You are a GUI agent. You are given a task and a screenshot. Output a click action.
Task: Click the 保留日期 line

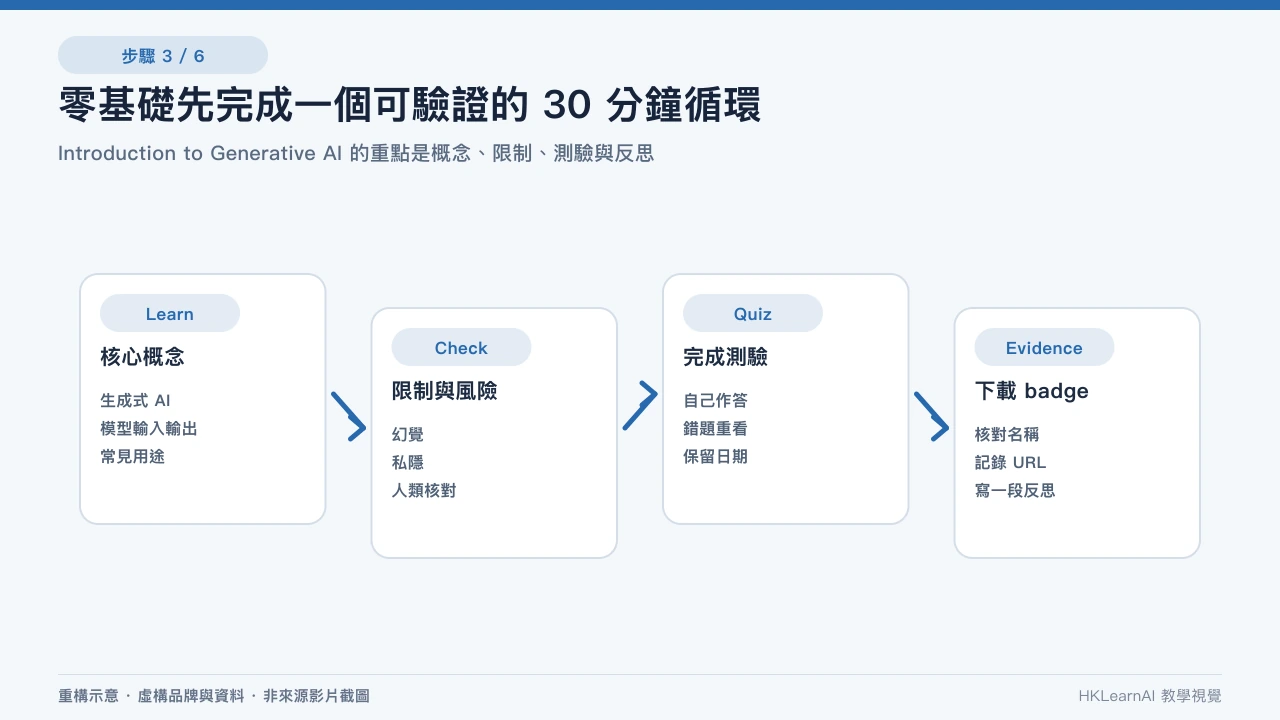point(715,456)
